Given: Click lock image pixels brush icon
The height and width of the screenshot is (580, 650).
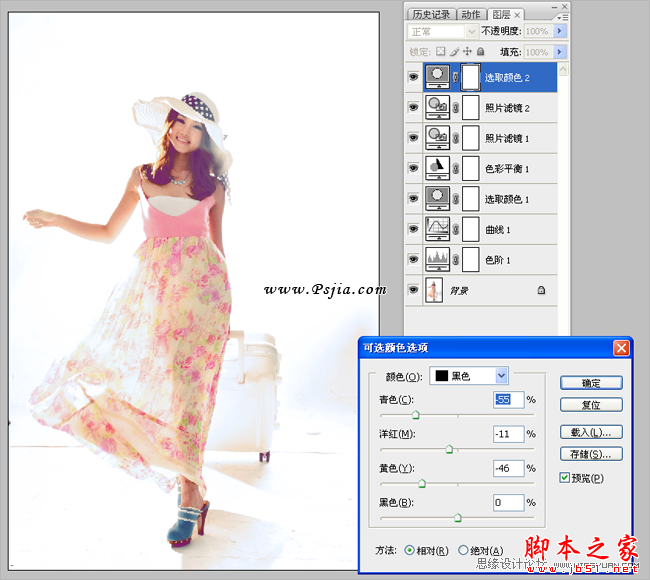Looking at the screenshot, I should pyautogui.click(x=454, y=51).
